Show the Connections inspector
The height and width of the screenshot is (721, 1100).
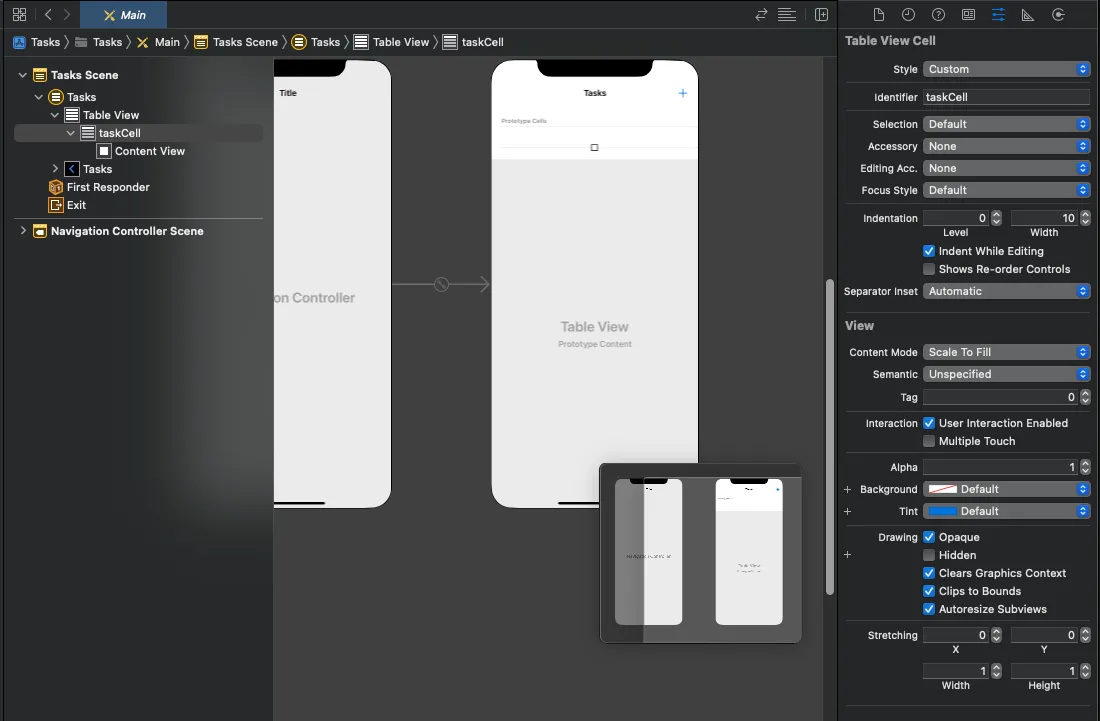[x=1059, y=15]
